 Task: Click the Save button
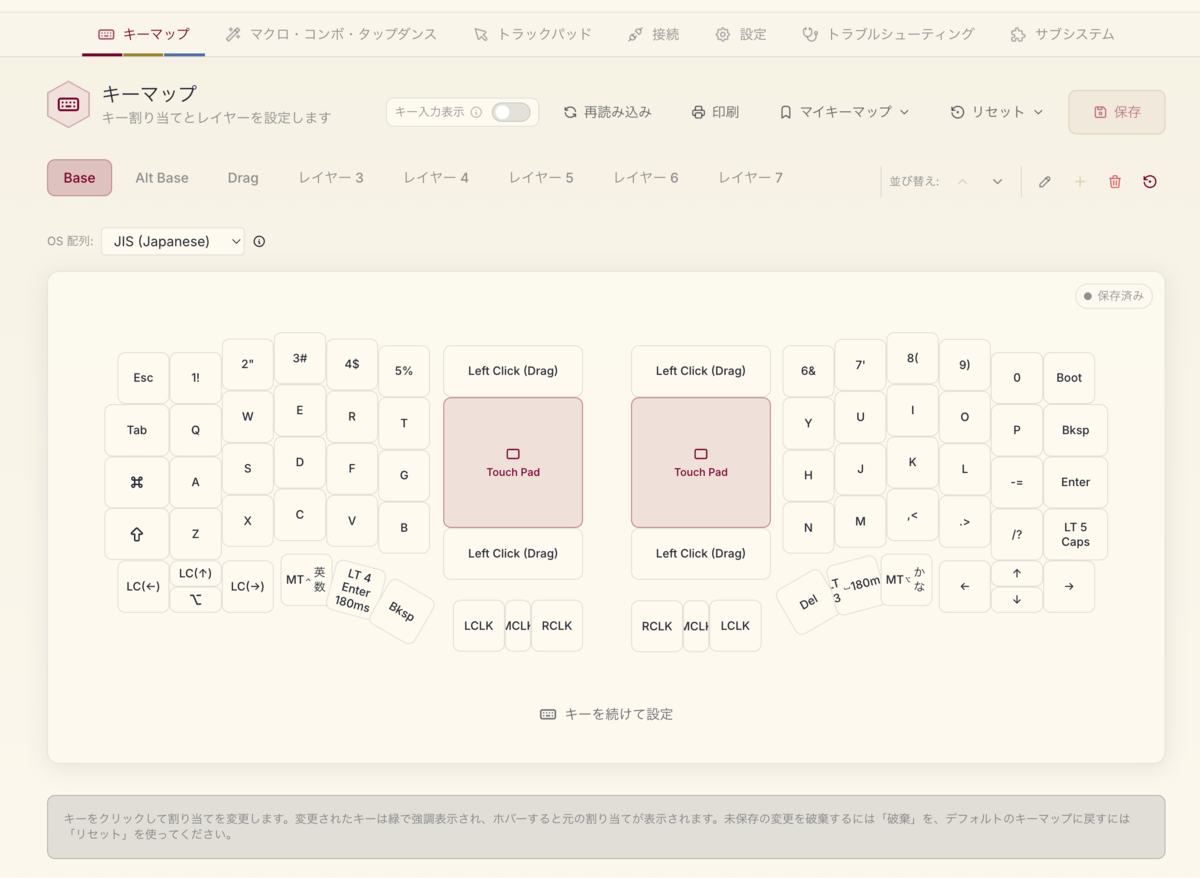pyautogui.click(x=1117, y=112)
